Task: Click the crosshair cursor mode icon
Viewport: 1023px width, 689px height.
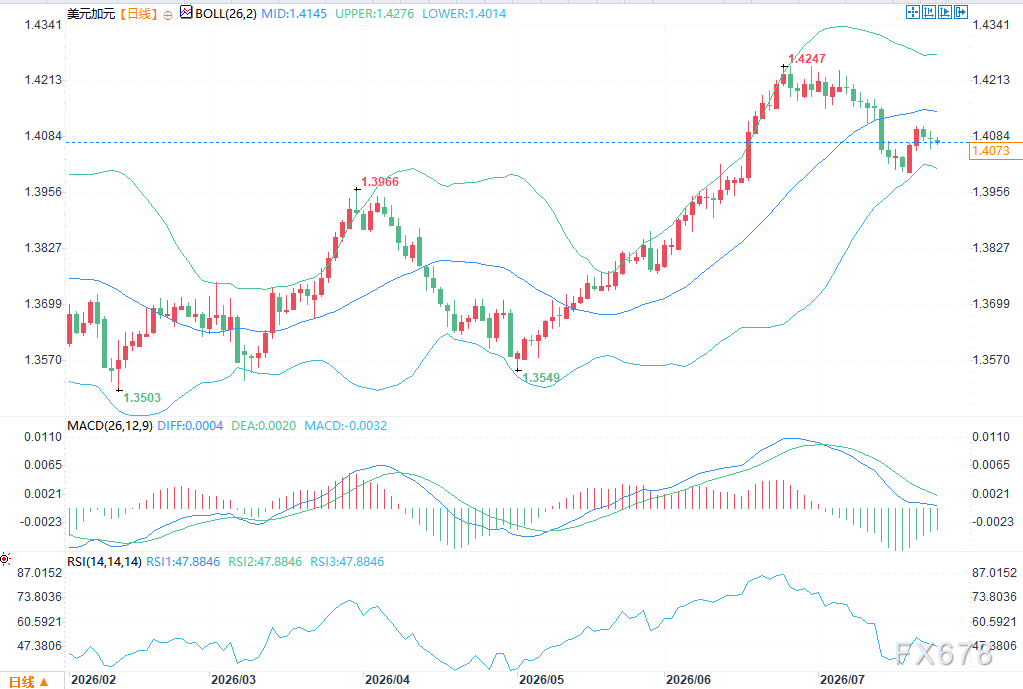Action: tap(913, 12)
